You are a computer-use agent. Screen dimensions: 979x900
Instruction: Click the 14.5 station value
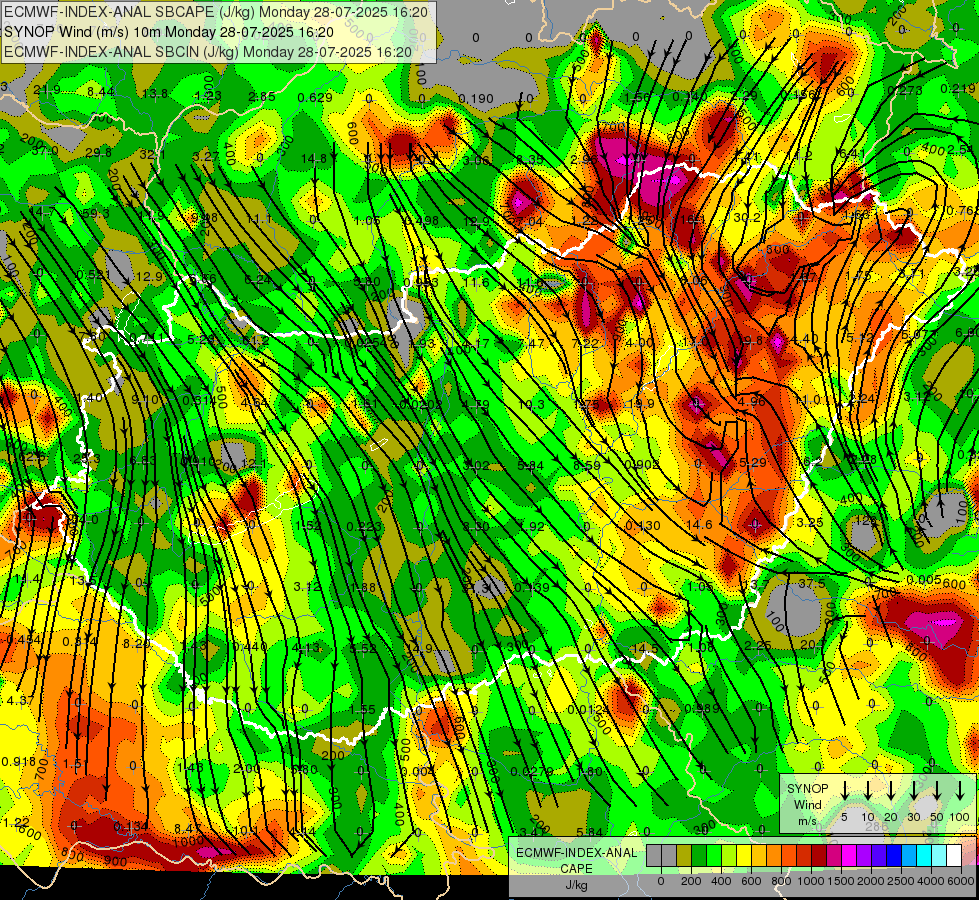(645, 649)
